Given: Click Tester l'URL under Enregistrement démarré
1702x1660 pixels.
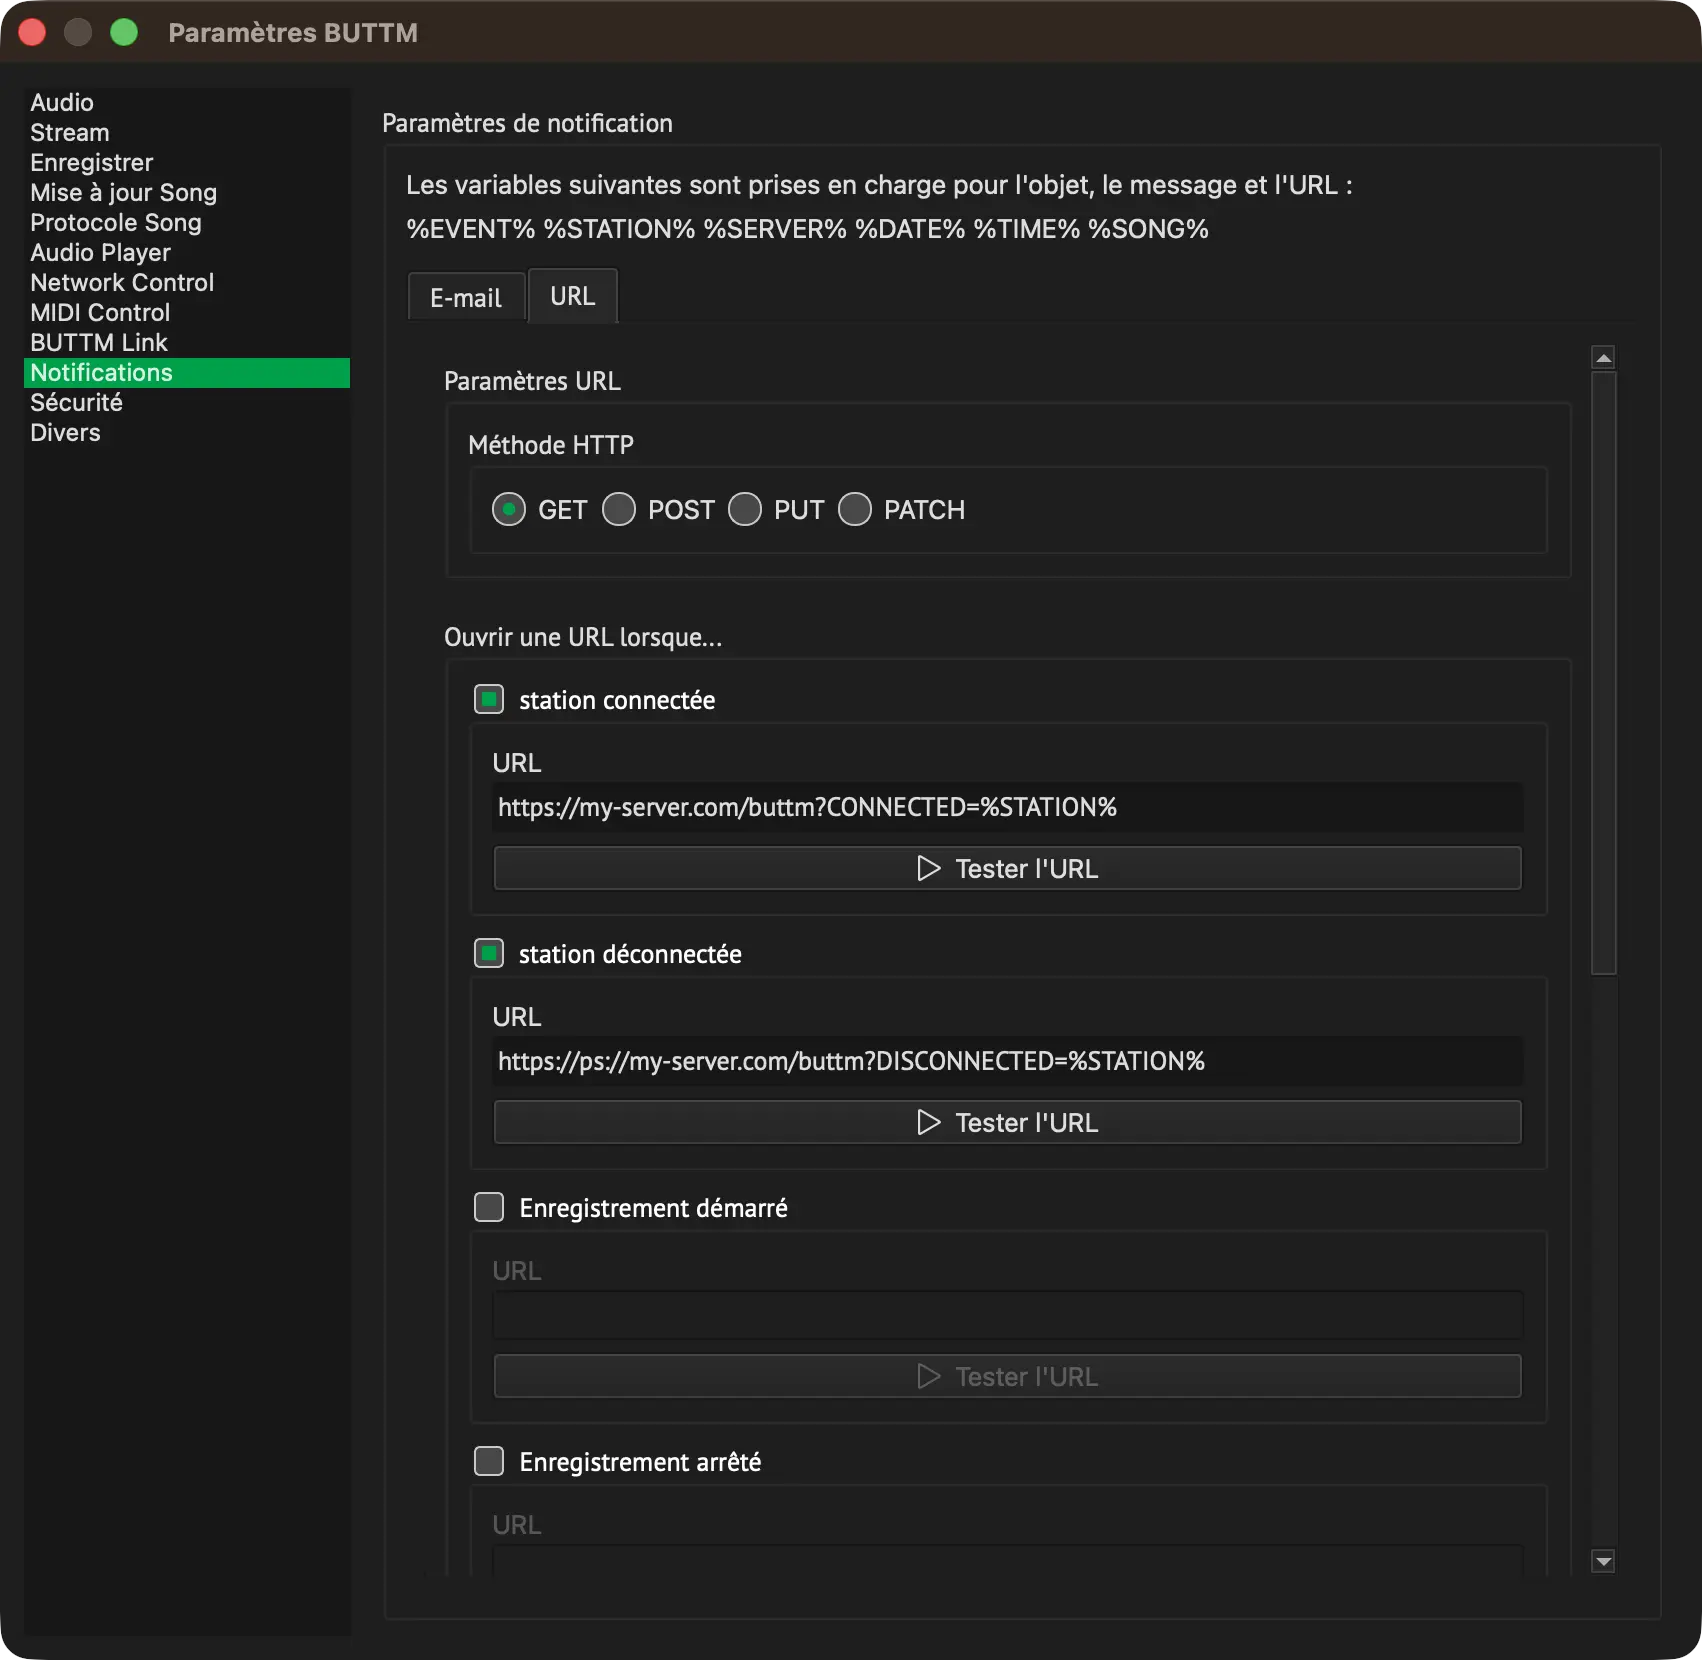Looking at the screenshot, I should pyautogui.click(x=1008, y=1376).
